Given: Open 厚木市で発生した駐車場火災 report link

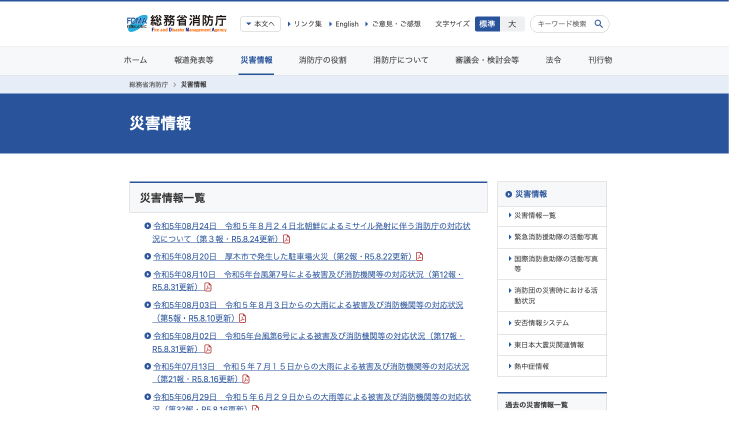Looking at the screenshot, I should tap(283, 256).
